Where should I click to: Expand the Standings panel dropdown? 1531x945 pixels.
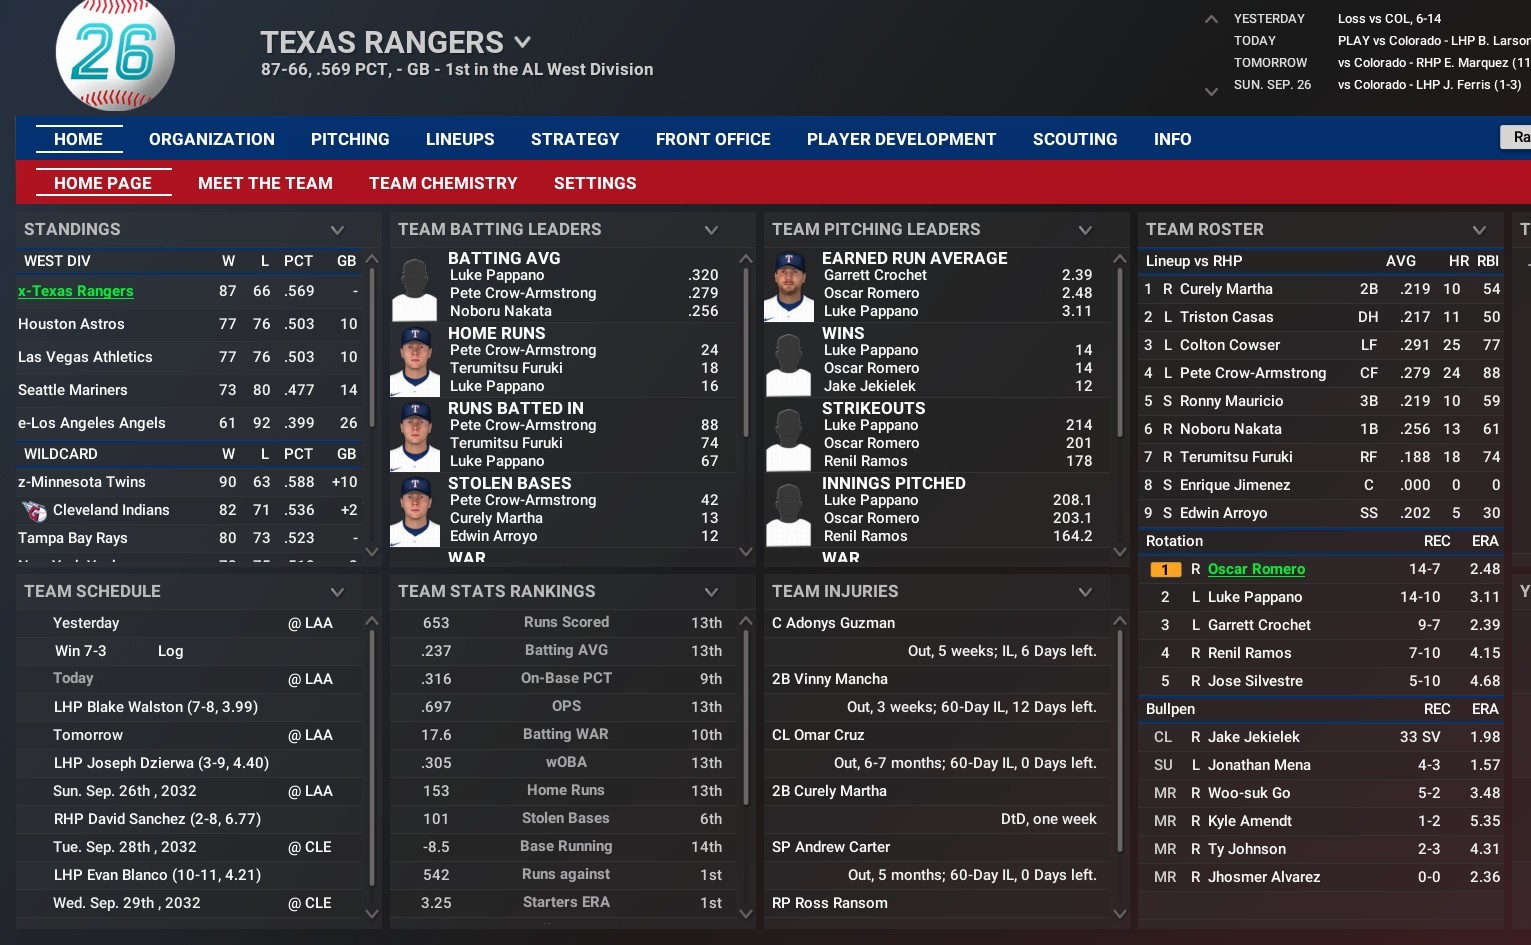click(337, 230)
